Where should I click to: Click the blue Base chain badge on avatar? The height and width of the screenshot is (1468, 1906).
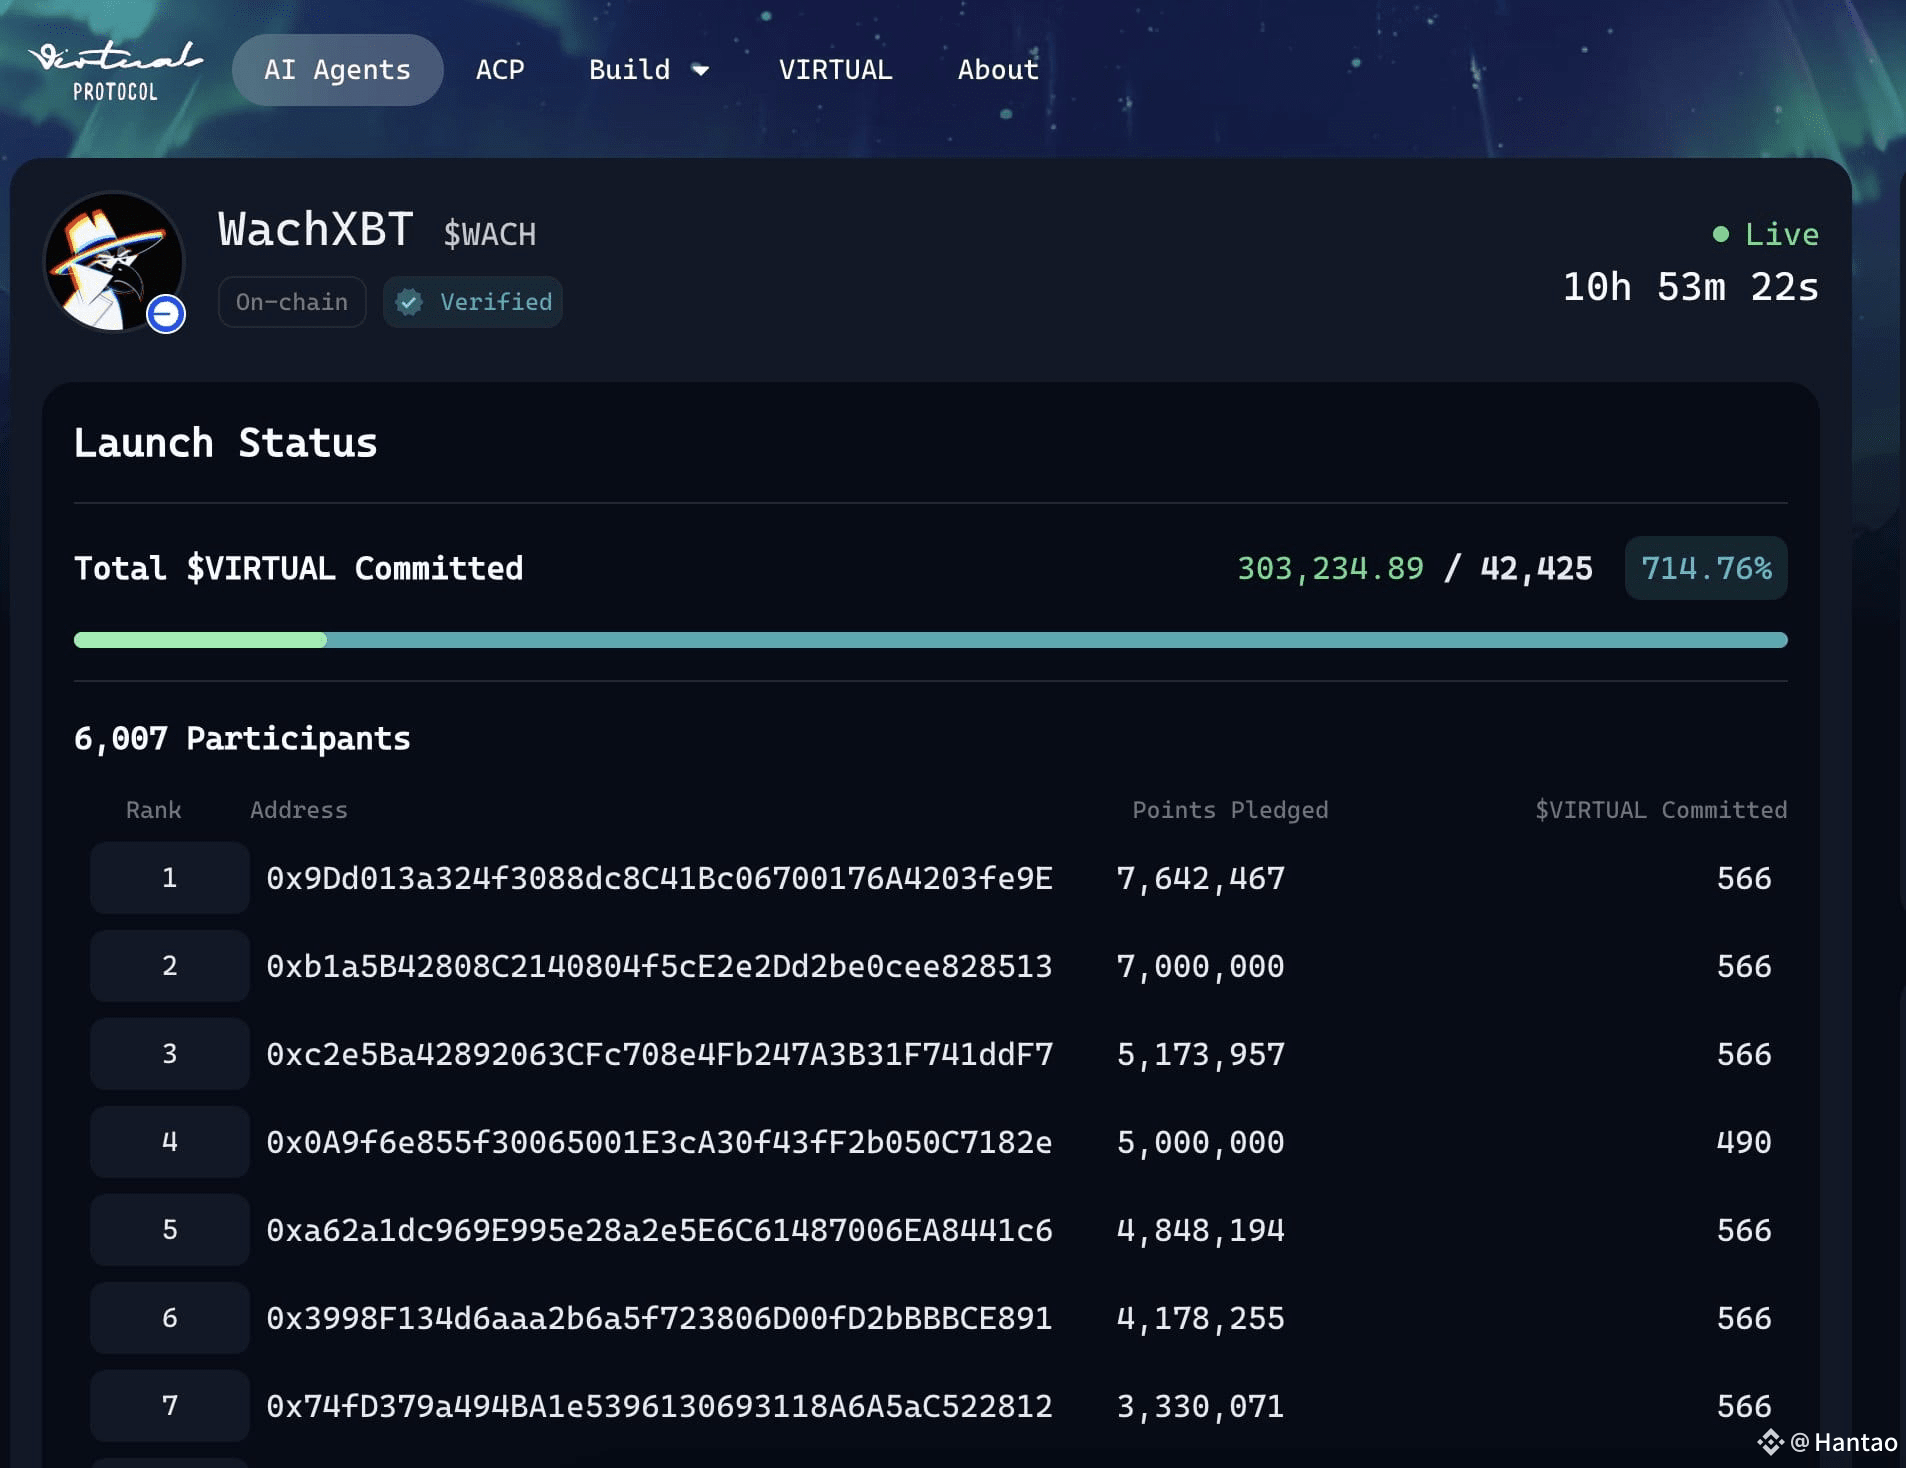(x=166, y=314)
